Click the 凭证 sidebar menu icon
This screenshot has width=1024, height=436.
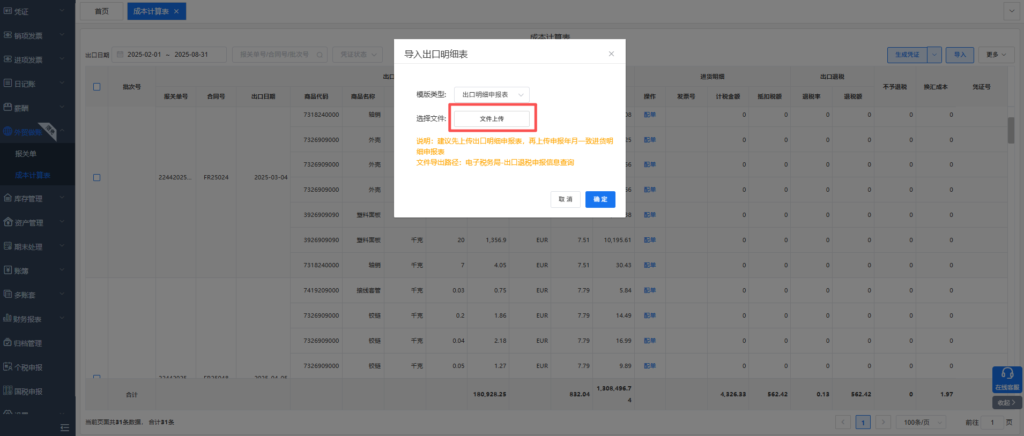click(x=9, y=11)
